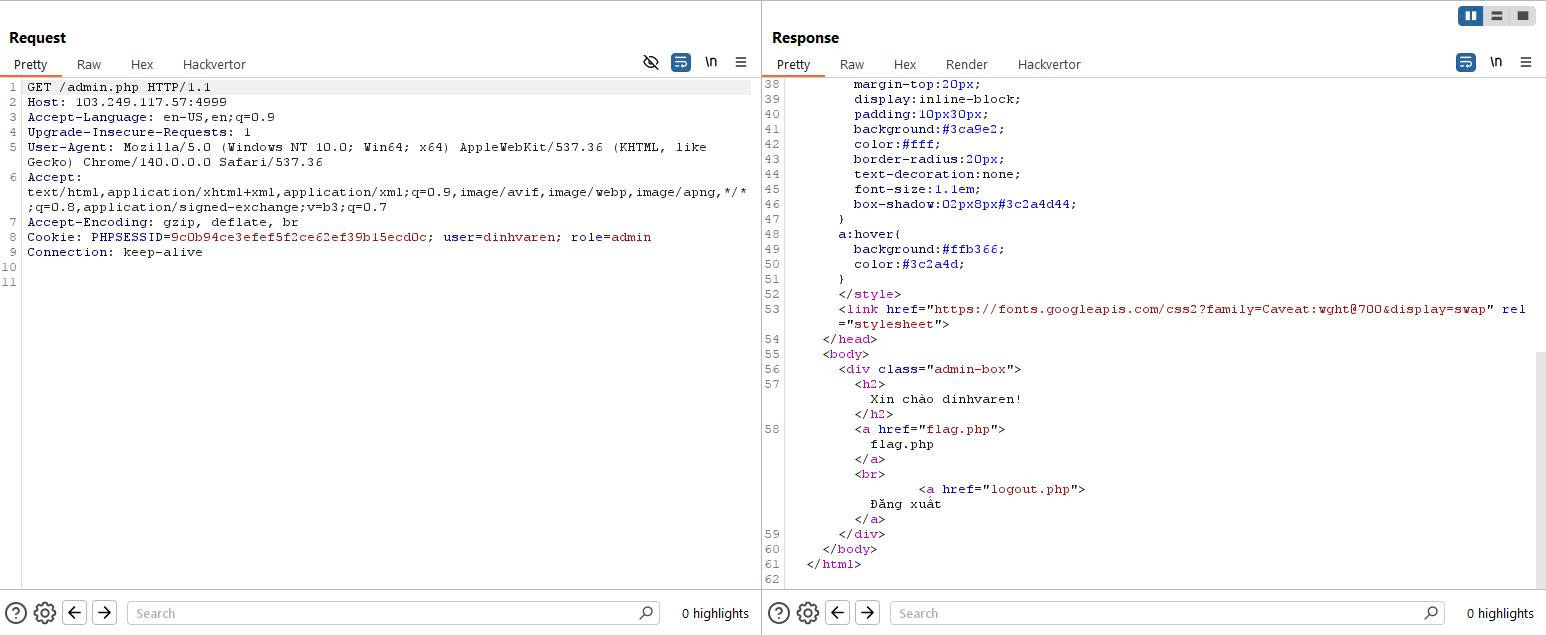
Task: Click the Request panel title
Action: (37, 37)
